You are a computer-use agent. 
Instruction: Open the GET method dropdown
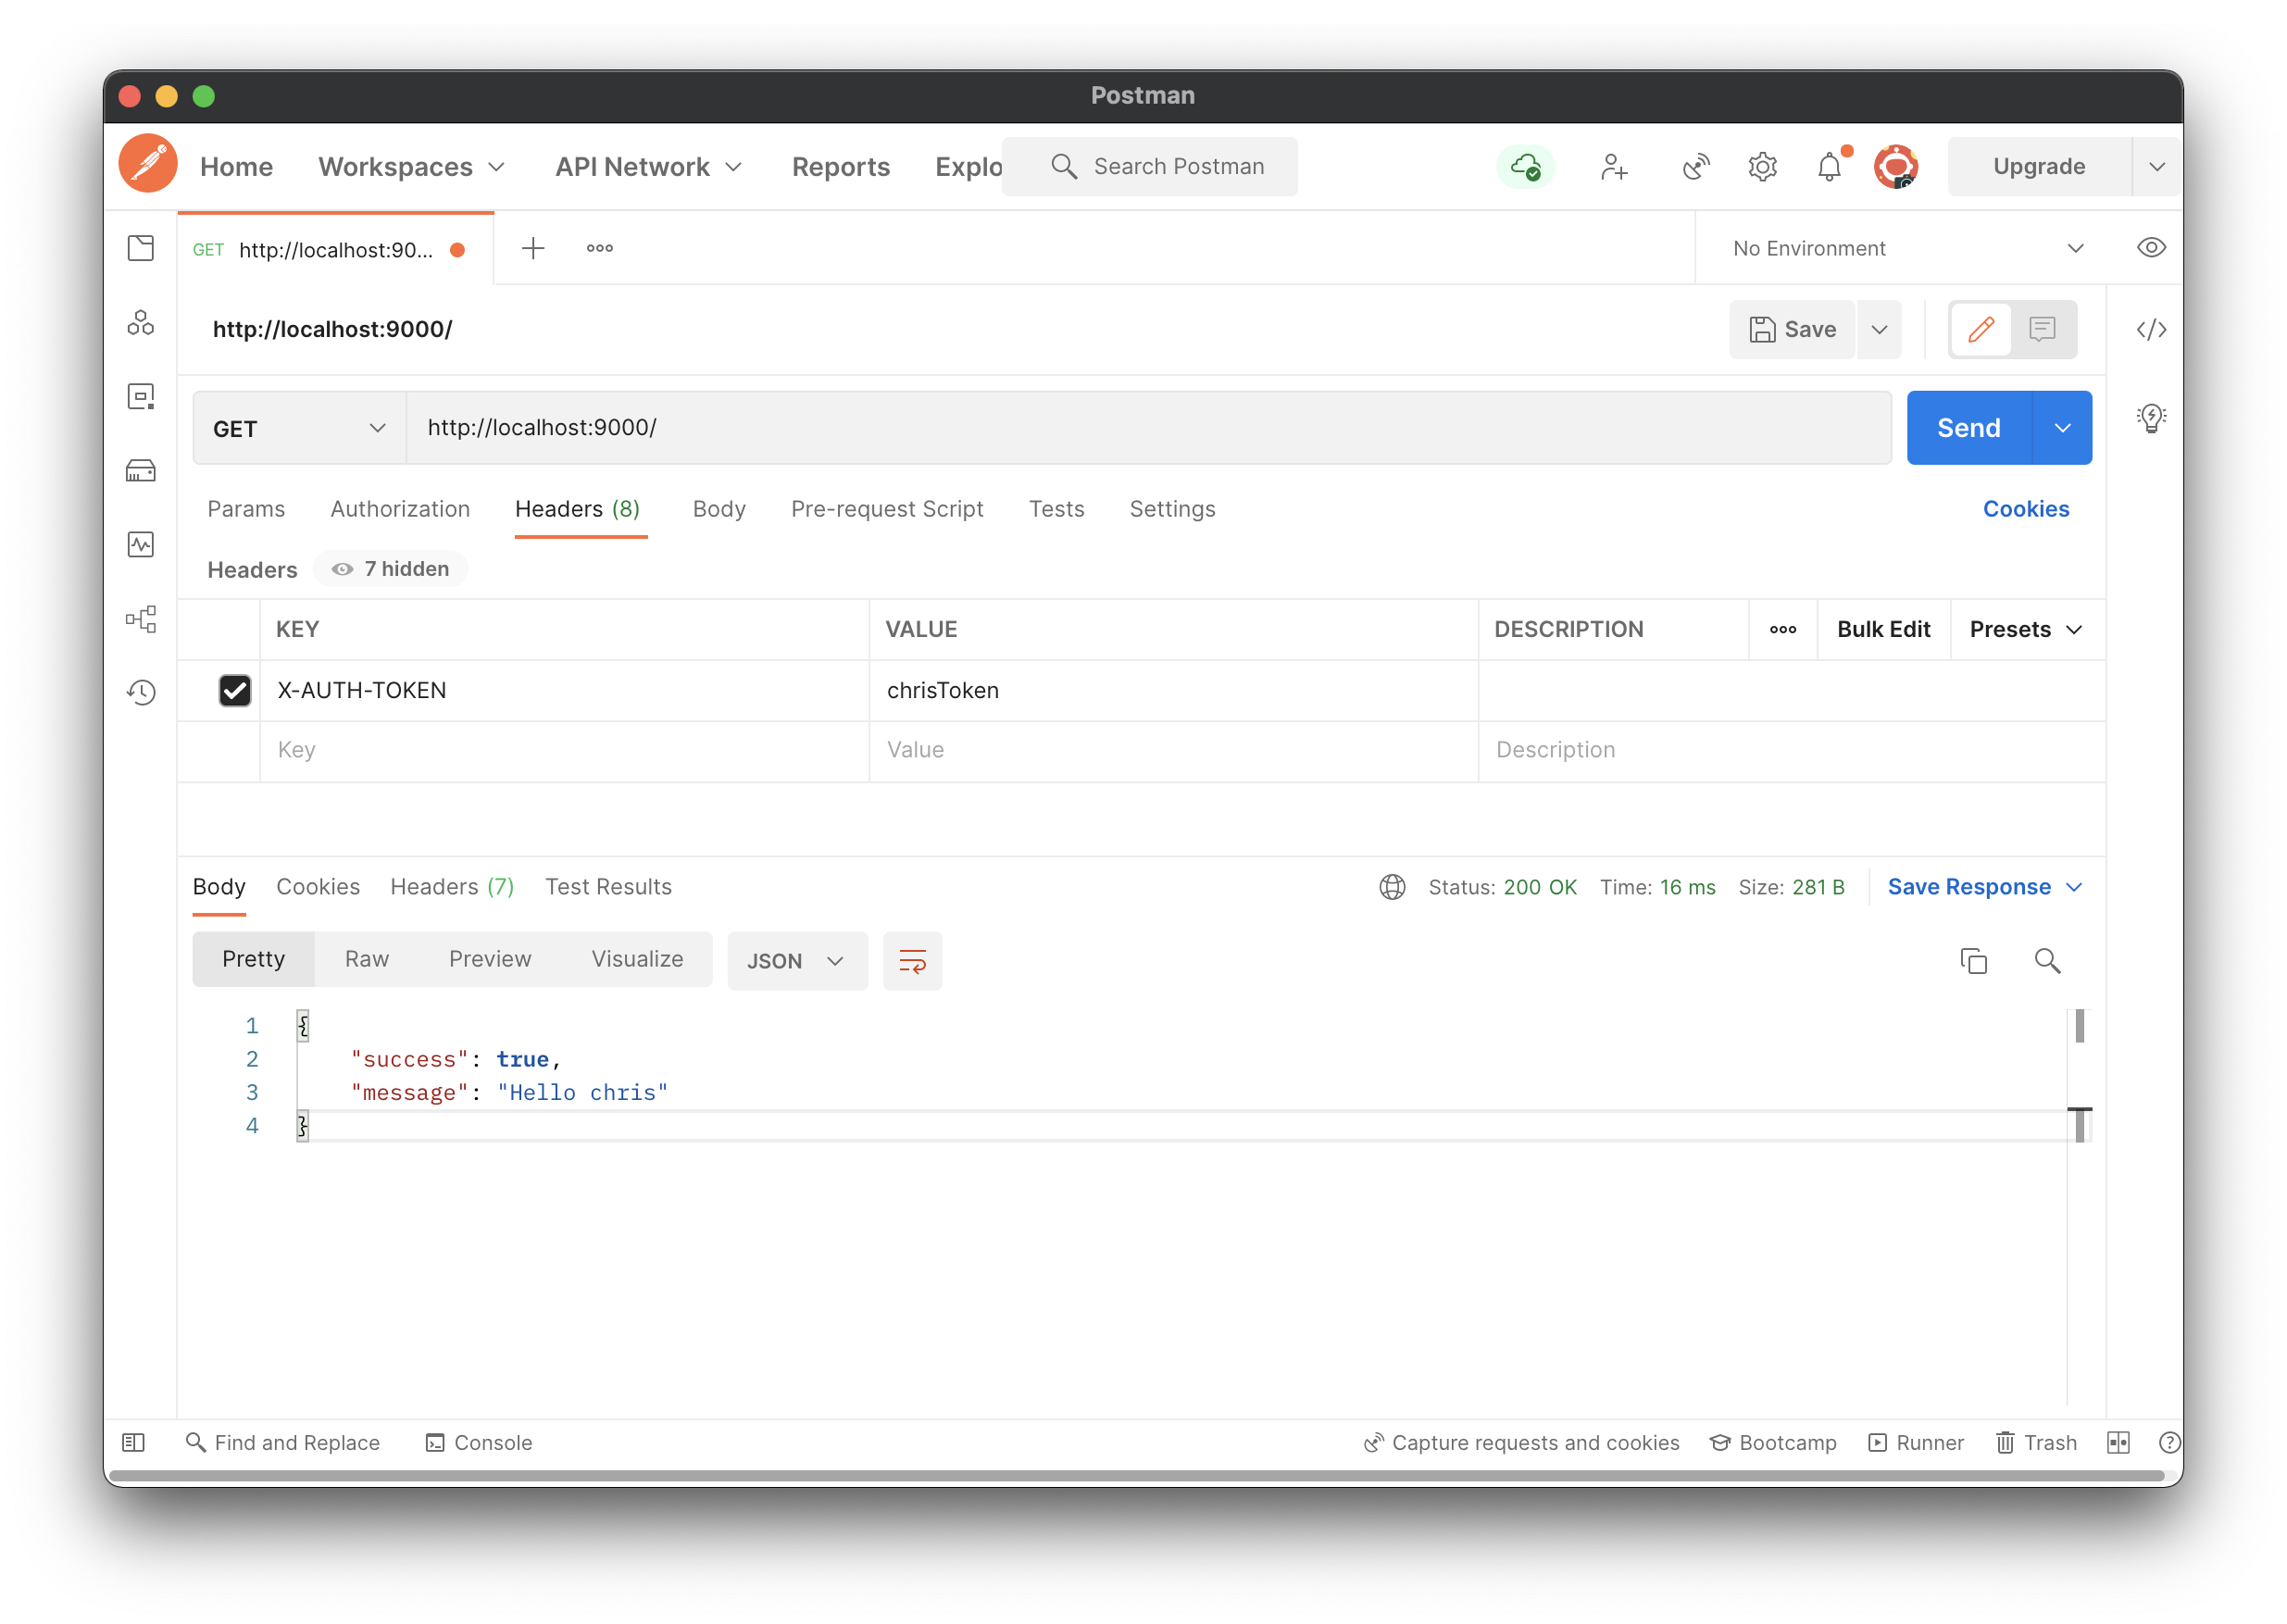(299, 428)
